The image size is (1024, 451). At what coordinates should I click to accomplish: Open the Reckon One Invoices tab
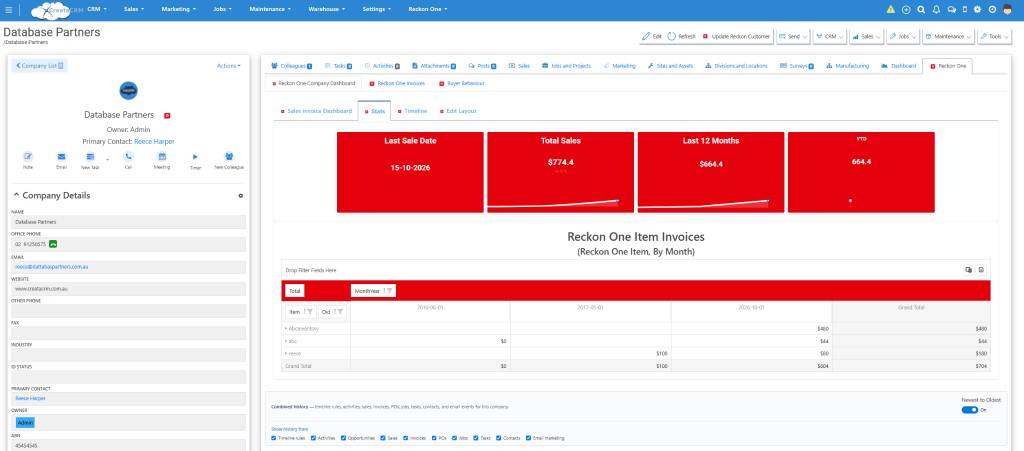(x=397, y=84)
